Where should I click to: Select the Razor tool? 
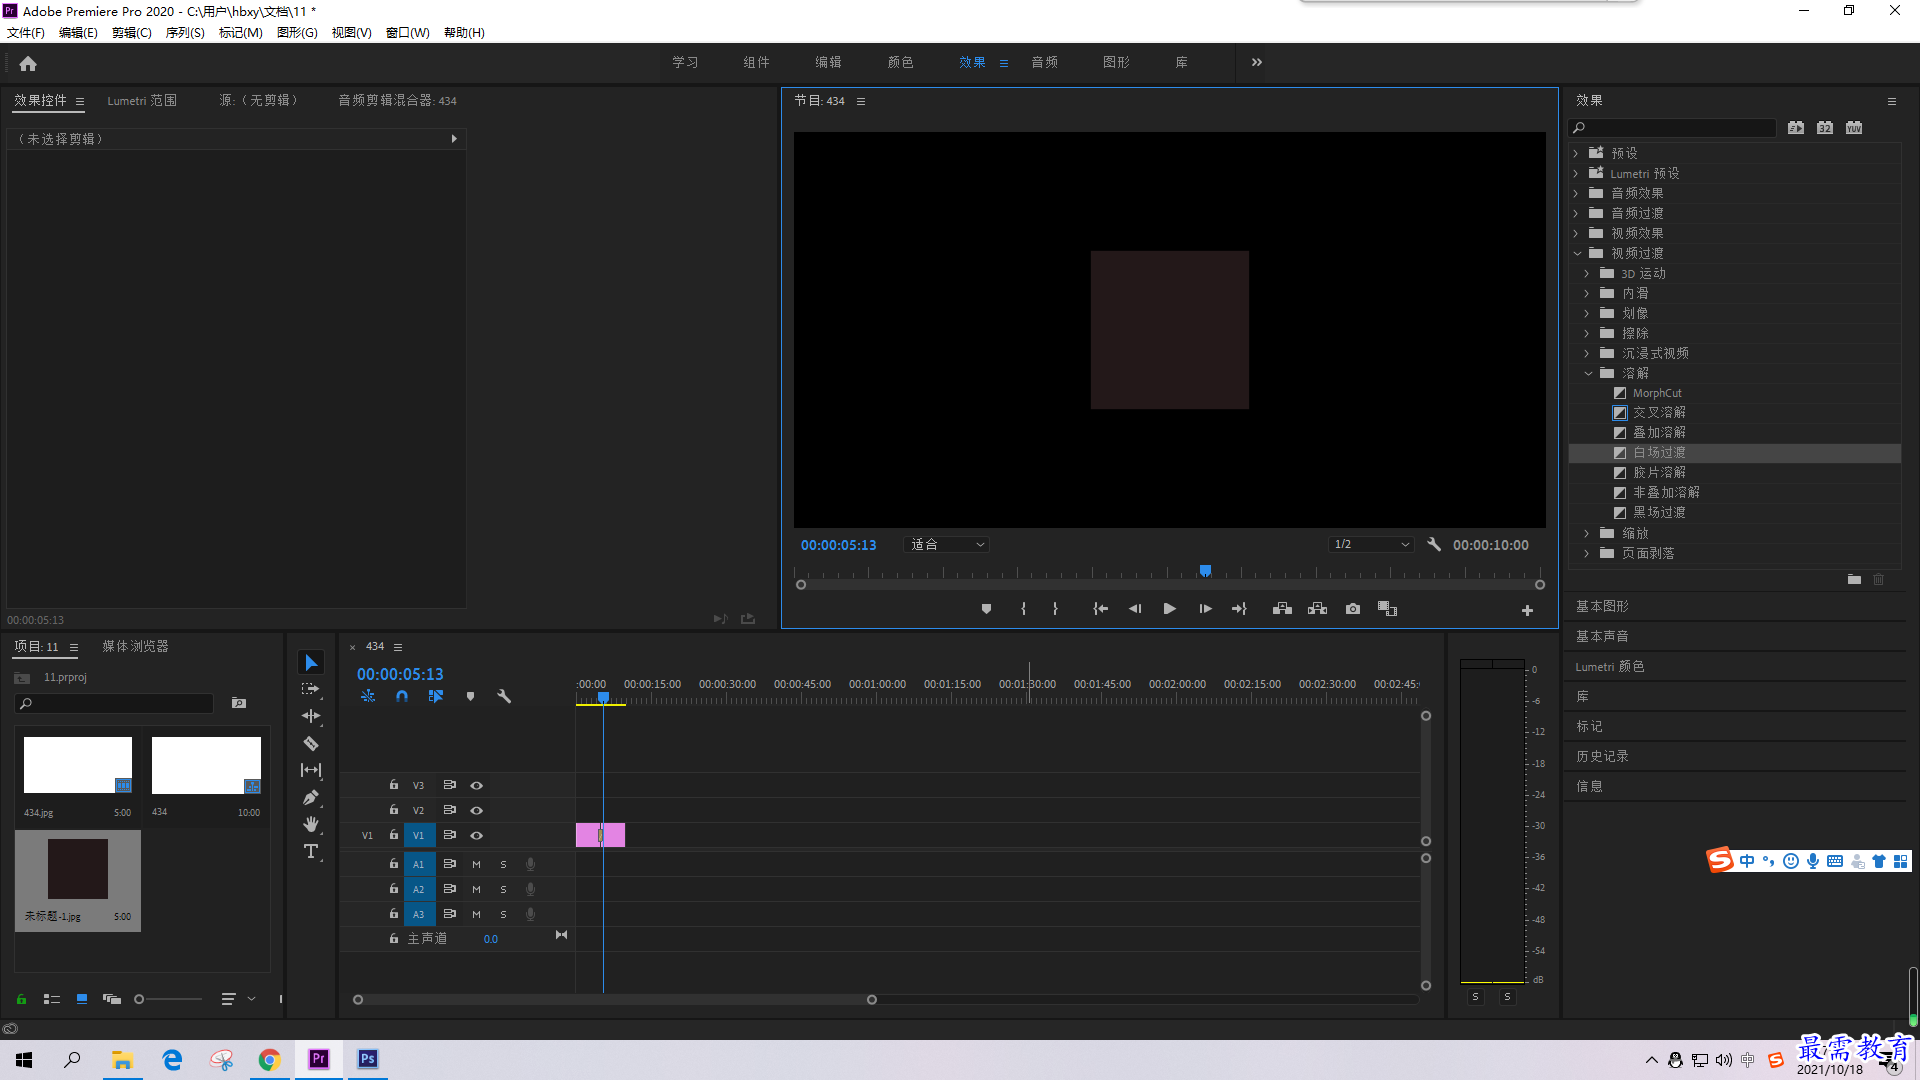click(x=311, y=743)
